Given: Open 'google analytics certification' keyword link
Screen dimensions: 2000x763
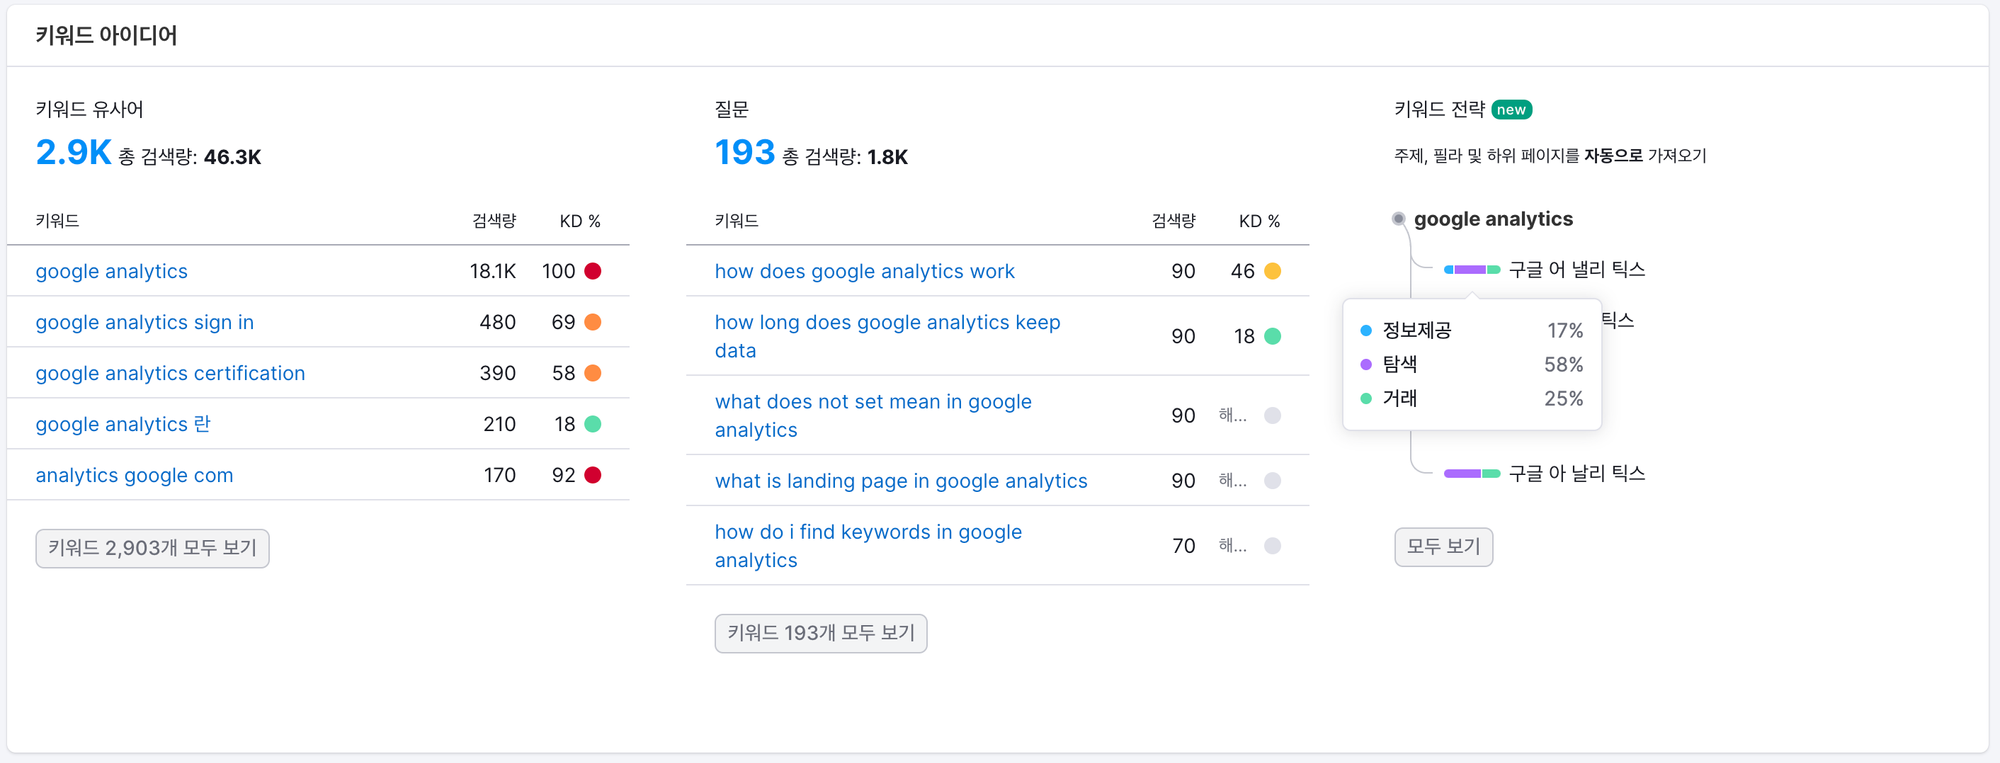Looking at the screenshot, I should point(170,373).
